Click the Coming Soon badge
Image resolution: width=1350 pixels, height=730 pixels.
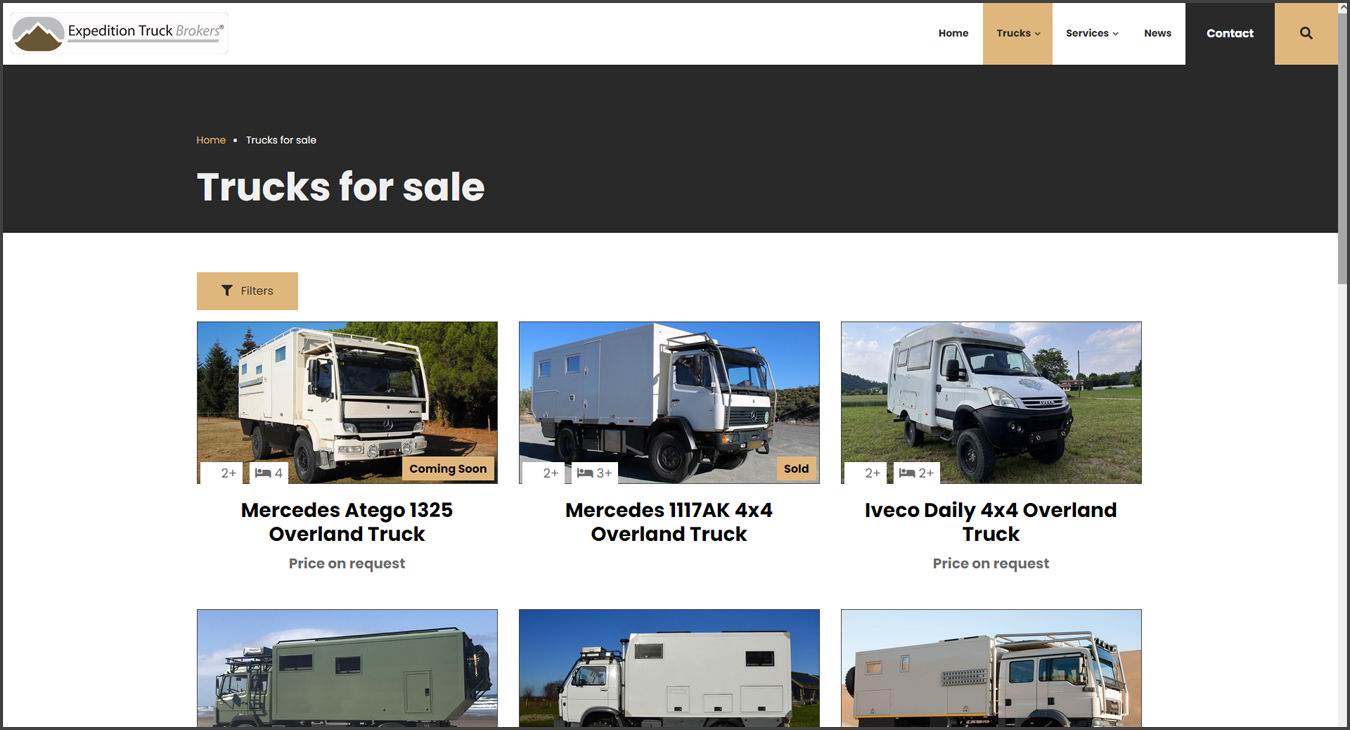(x=448, y=469)
